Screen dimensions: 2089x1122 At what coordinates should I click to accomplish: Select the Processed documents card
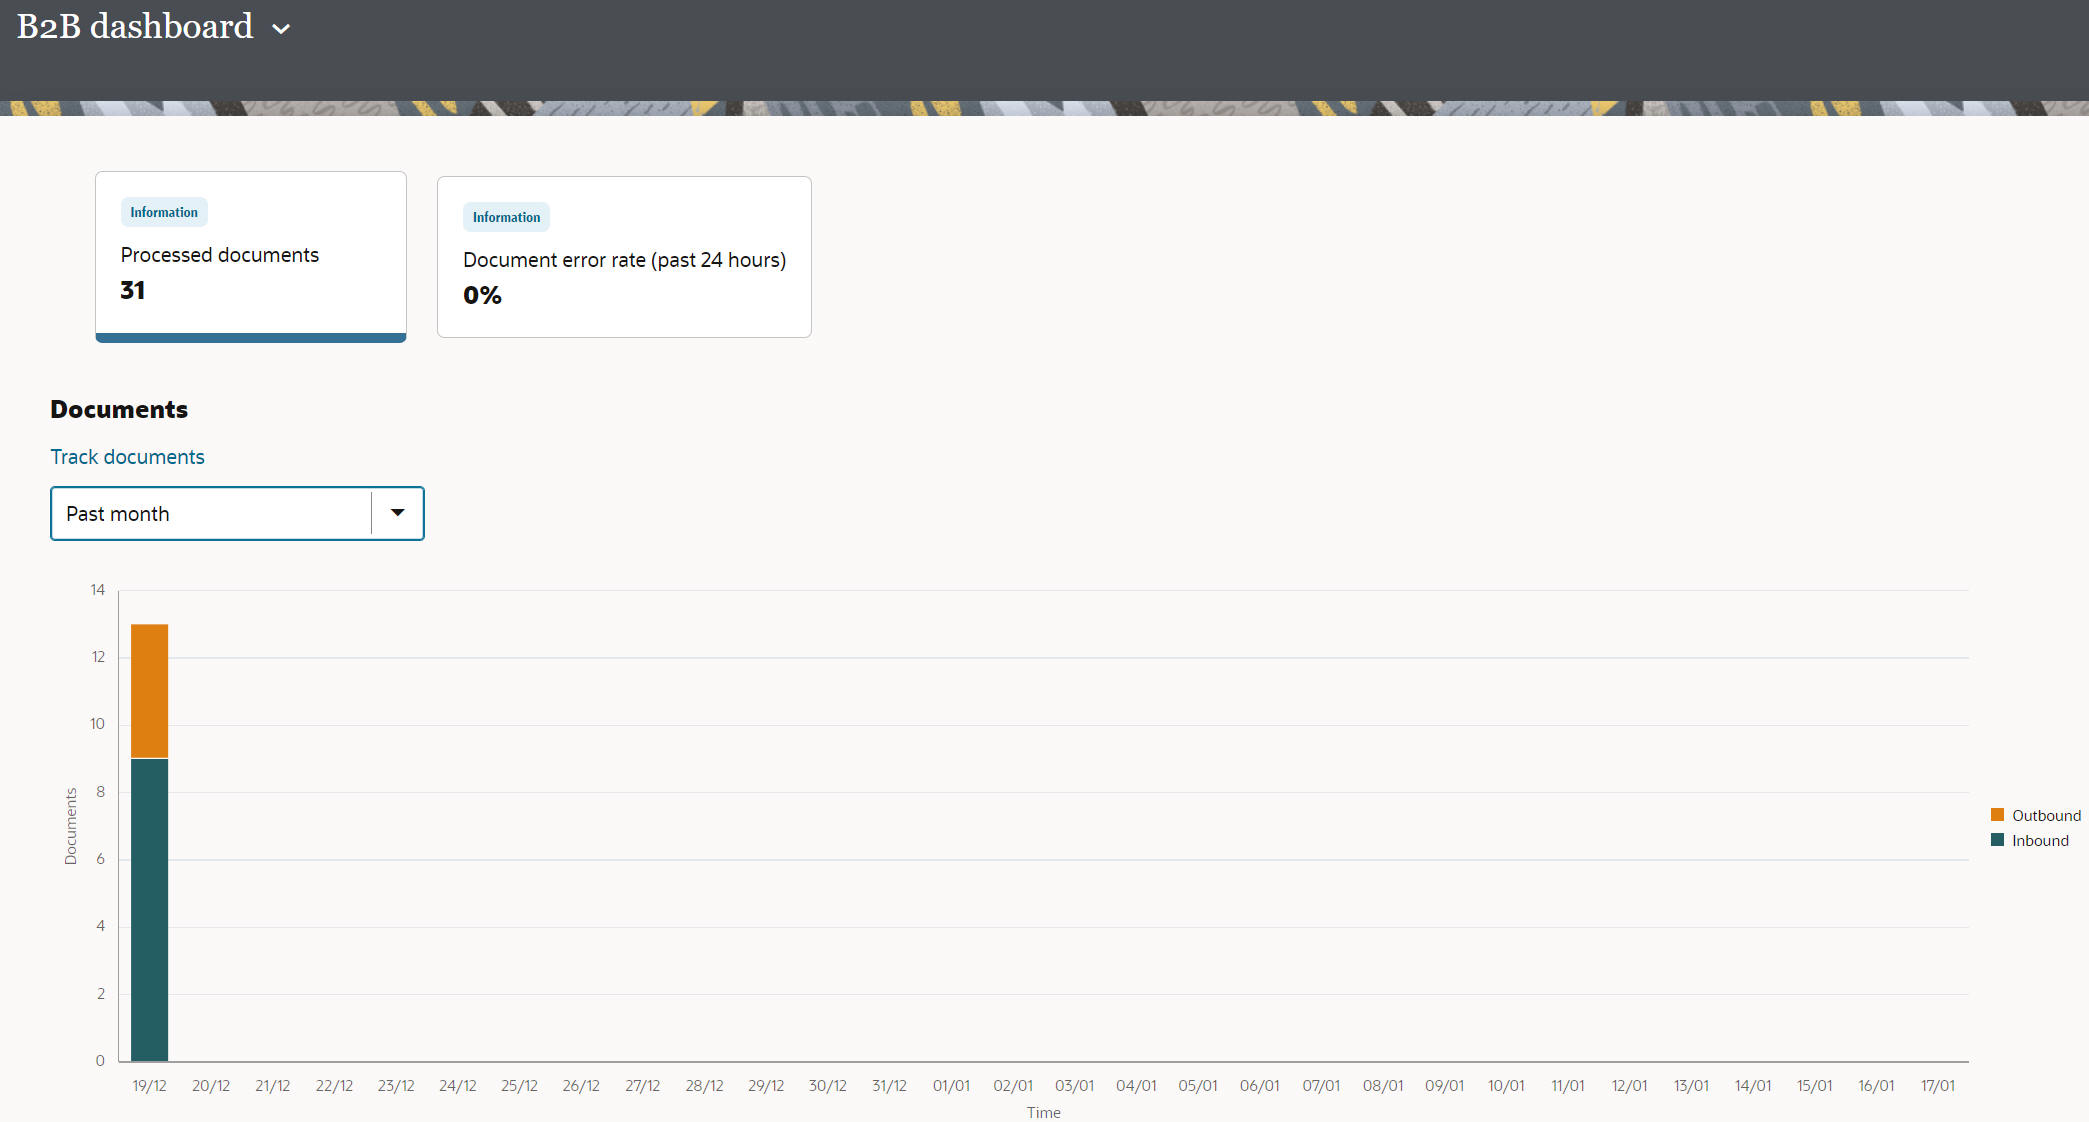[x=250, y=255]
